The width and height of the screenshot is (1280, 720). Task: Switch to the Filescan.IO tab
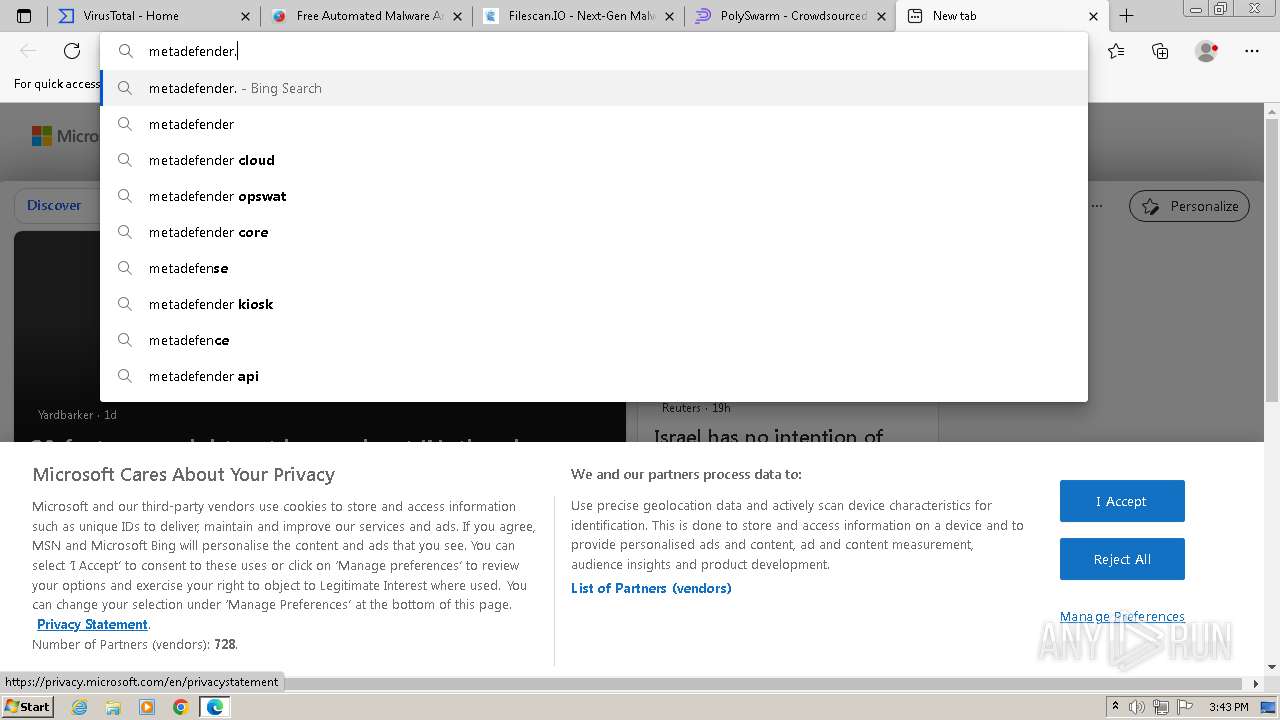[578, 16]
